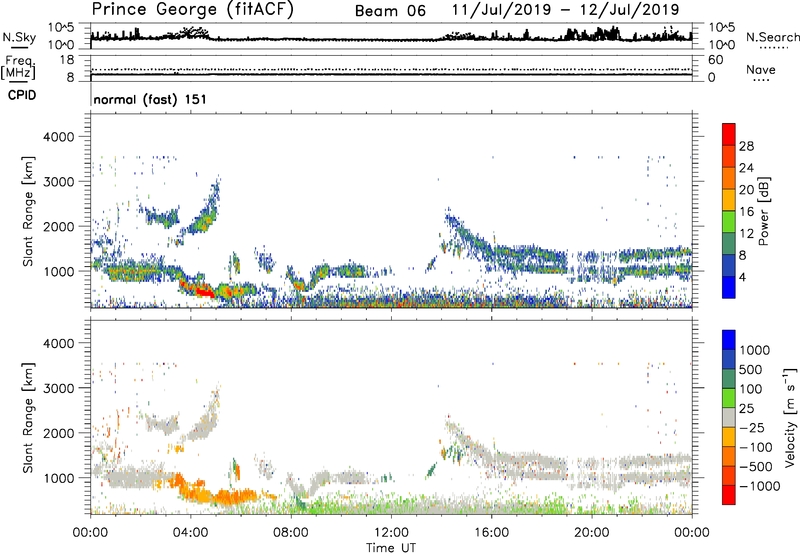Screen dimensions: 800x554
Task: Click the 'N.Sky' legend label
Action: (x=19, y=37)
